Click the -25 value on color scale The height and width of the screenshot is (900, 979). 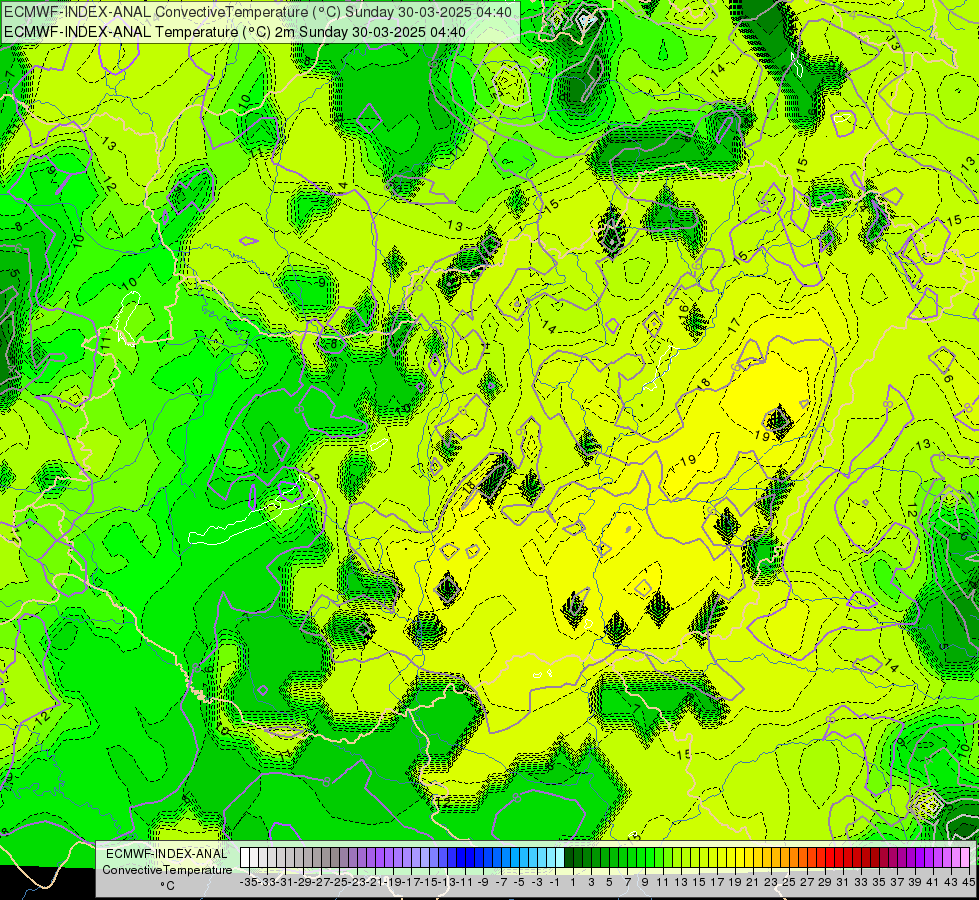(340, 883)
